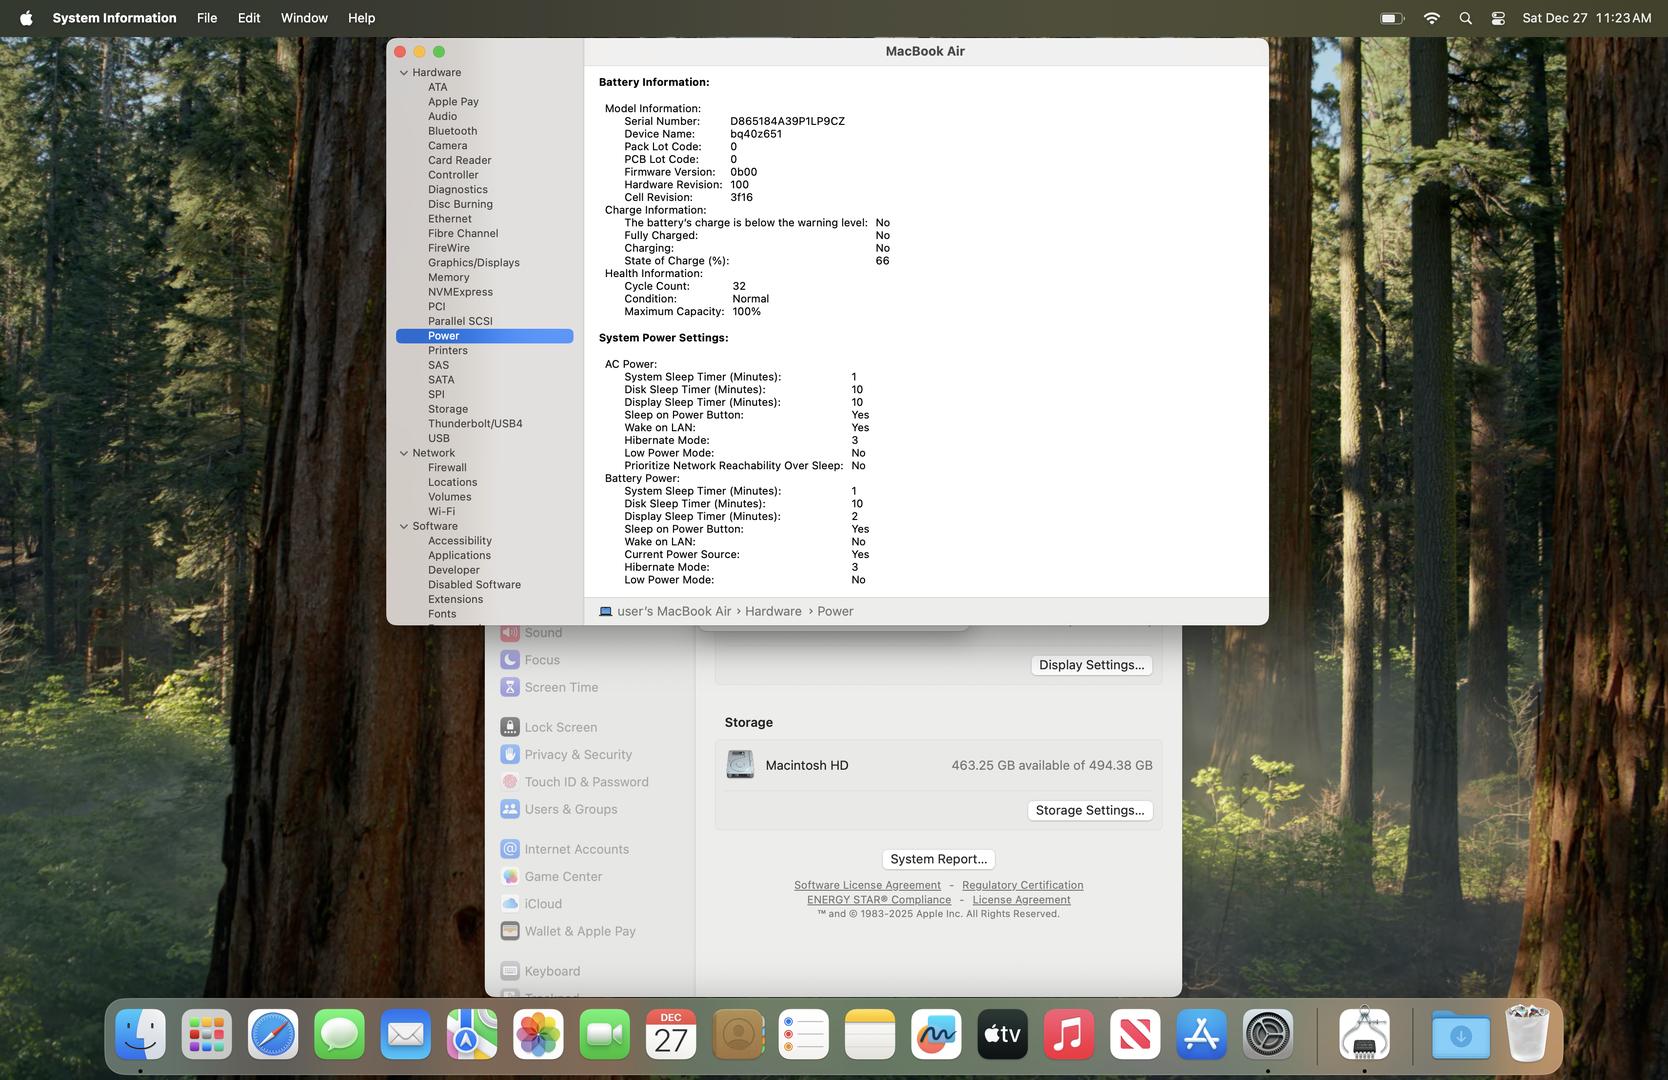Open the Music app in Dock
1668x1080 pixels.
[x=1068, y=1035]
